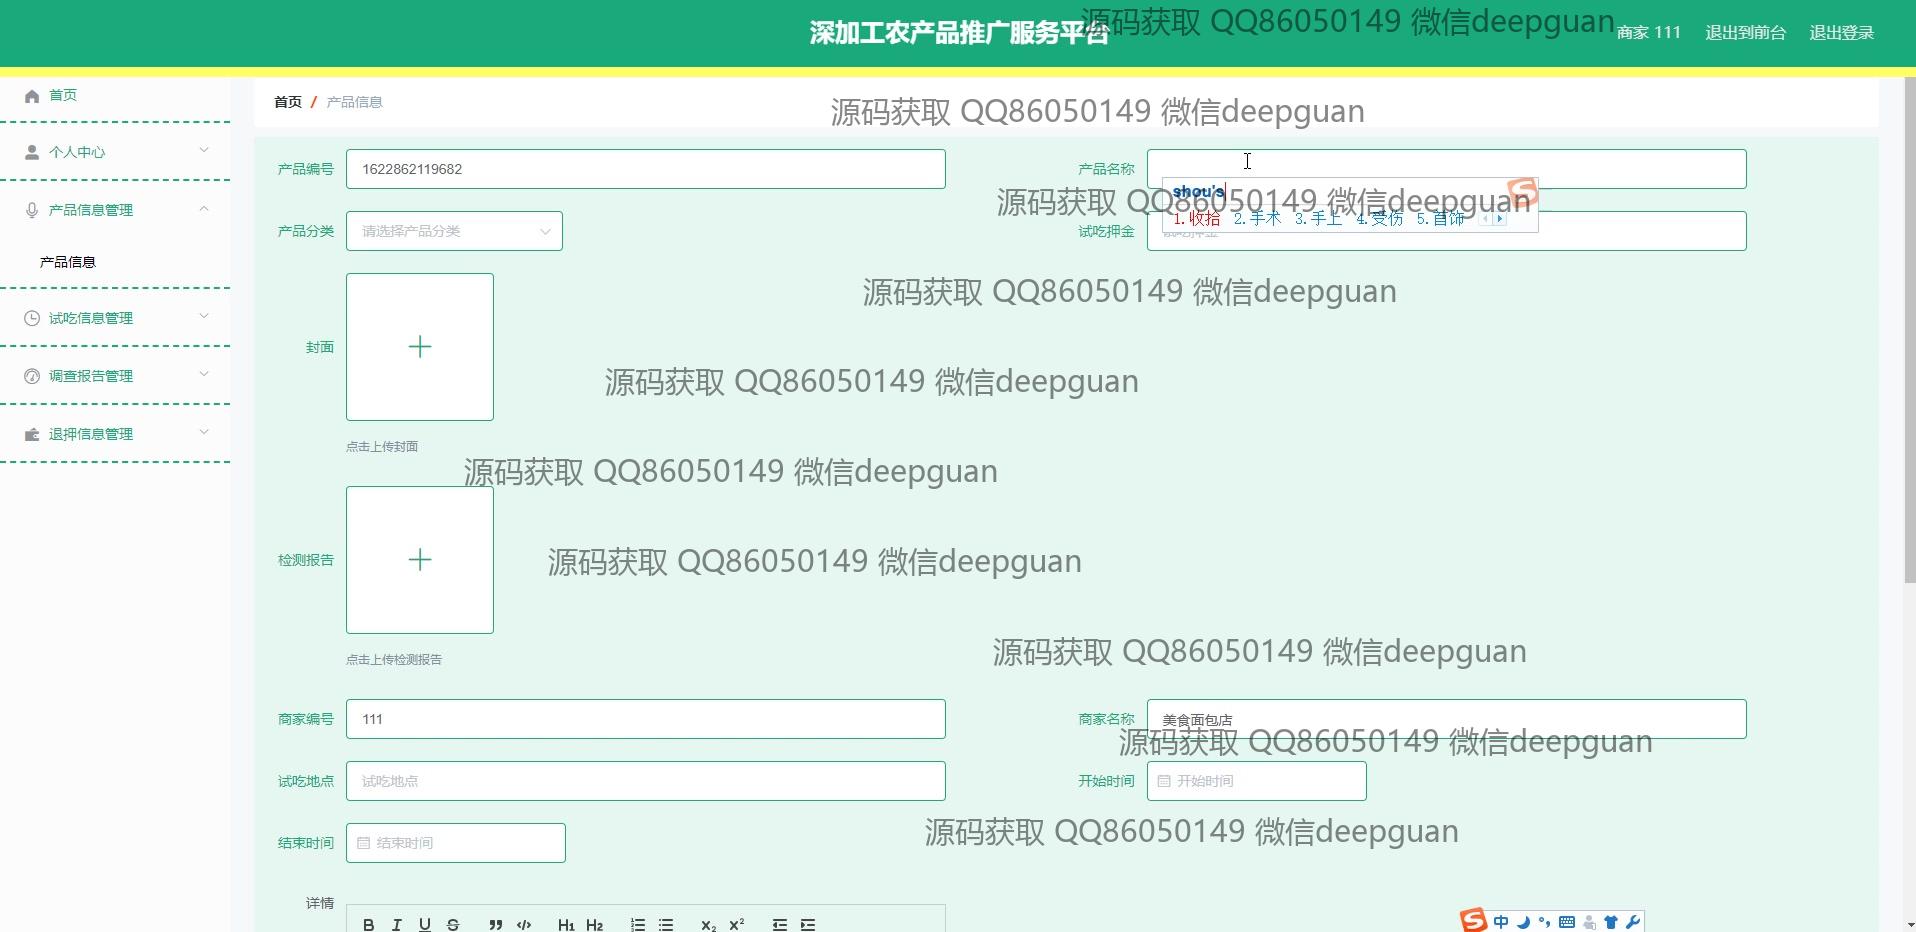Apply superscript formatting in the editor
1916x932 pixels.
pyautogui.click(x=737, y=925)
